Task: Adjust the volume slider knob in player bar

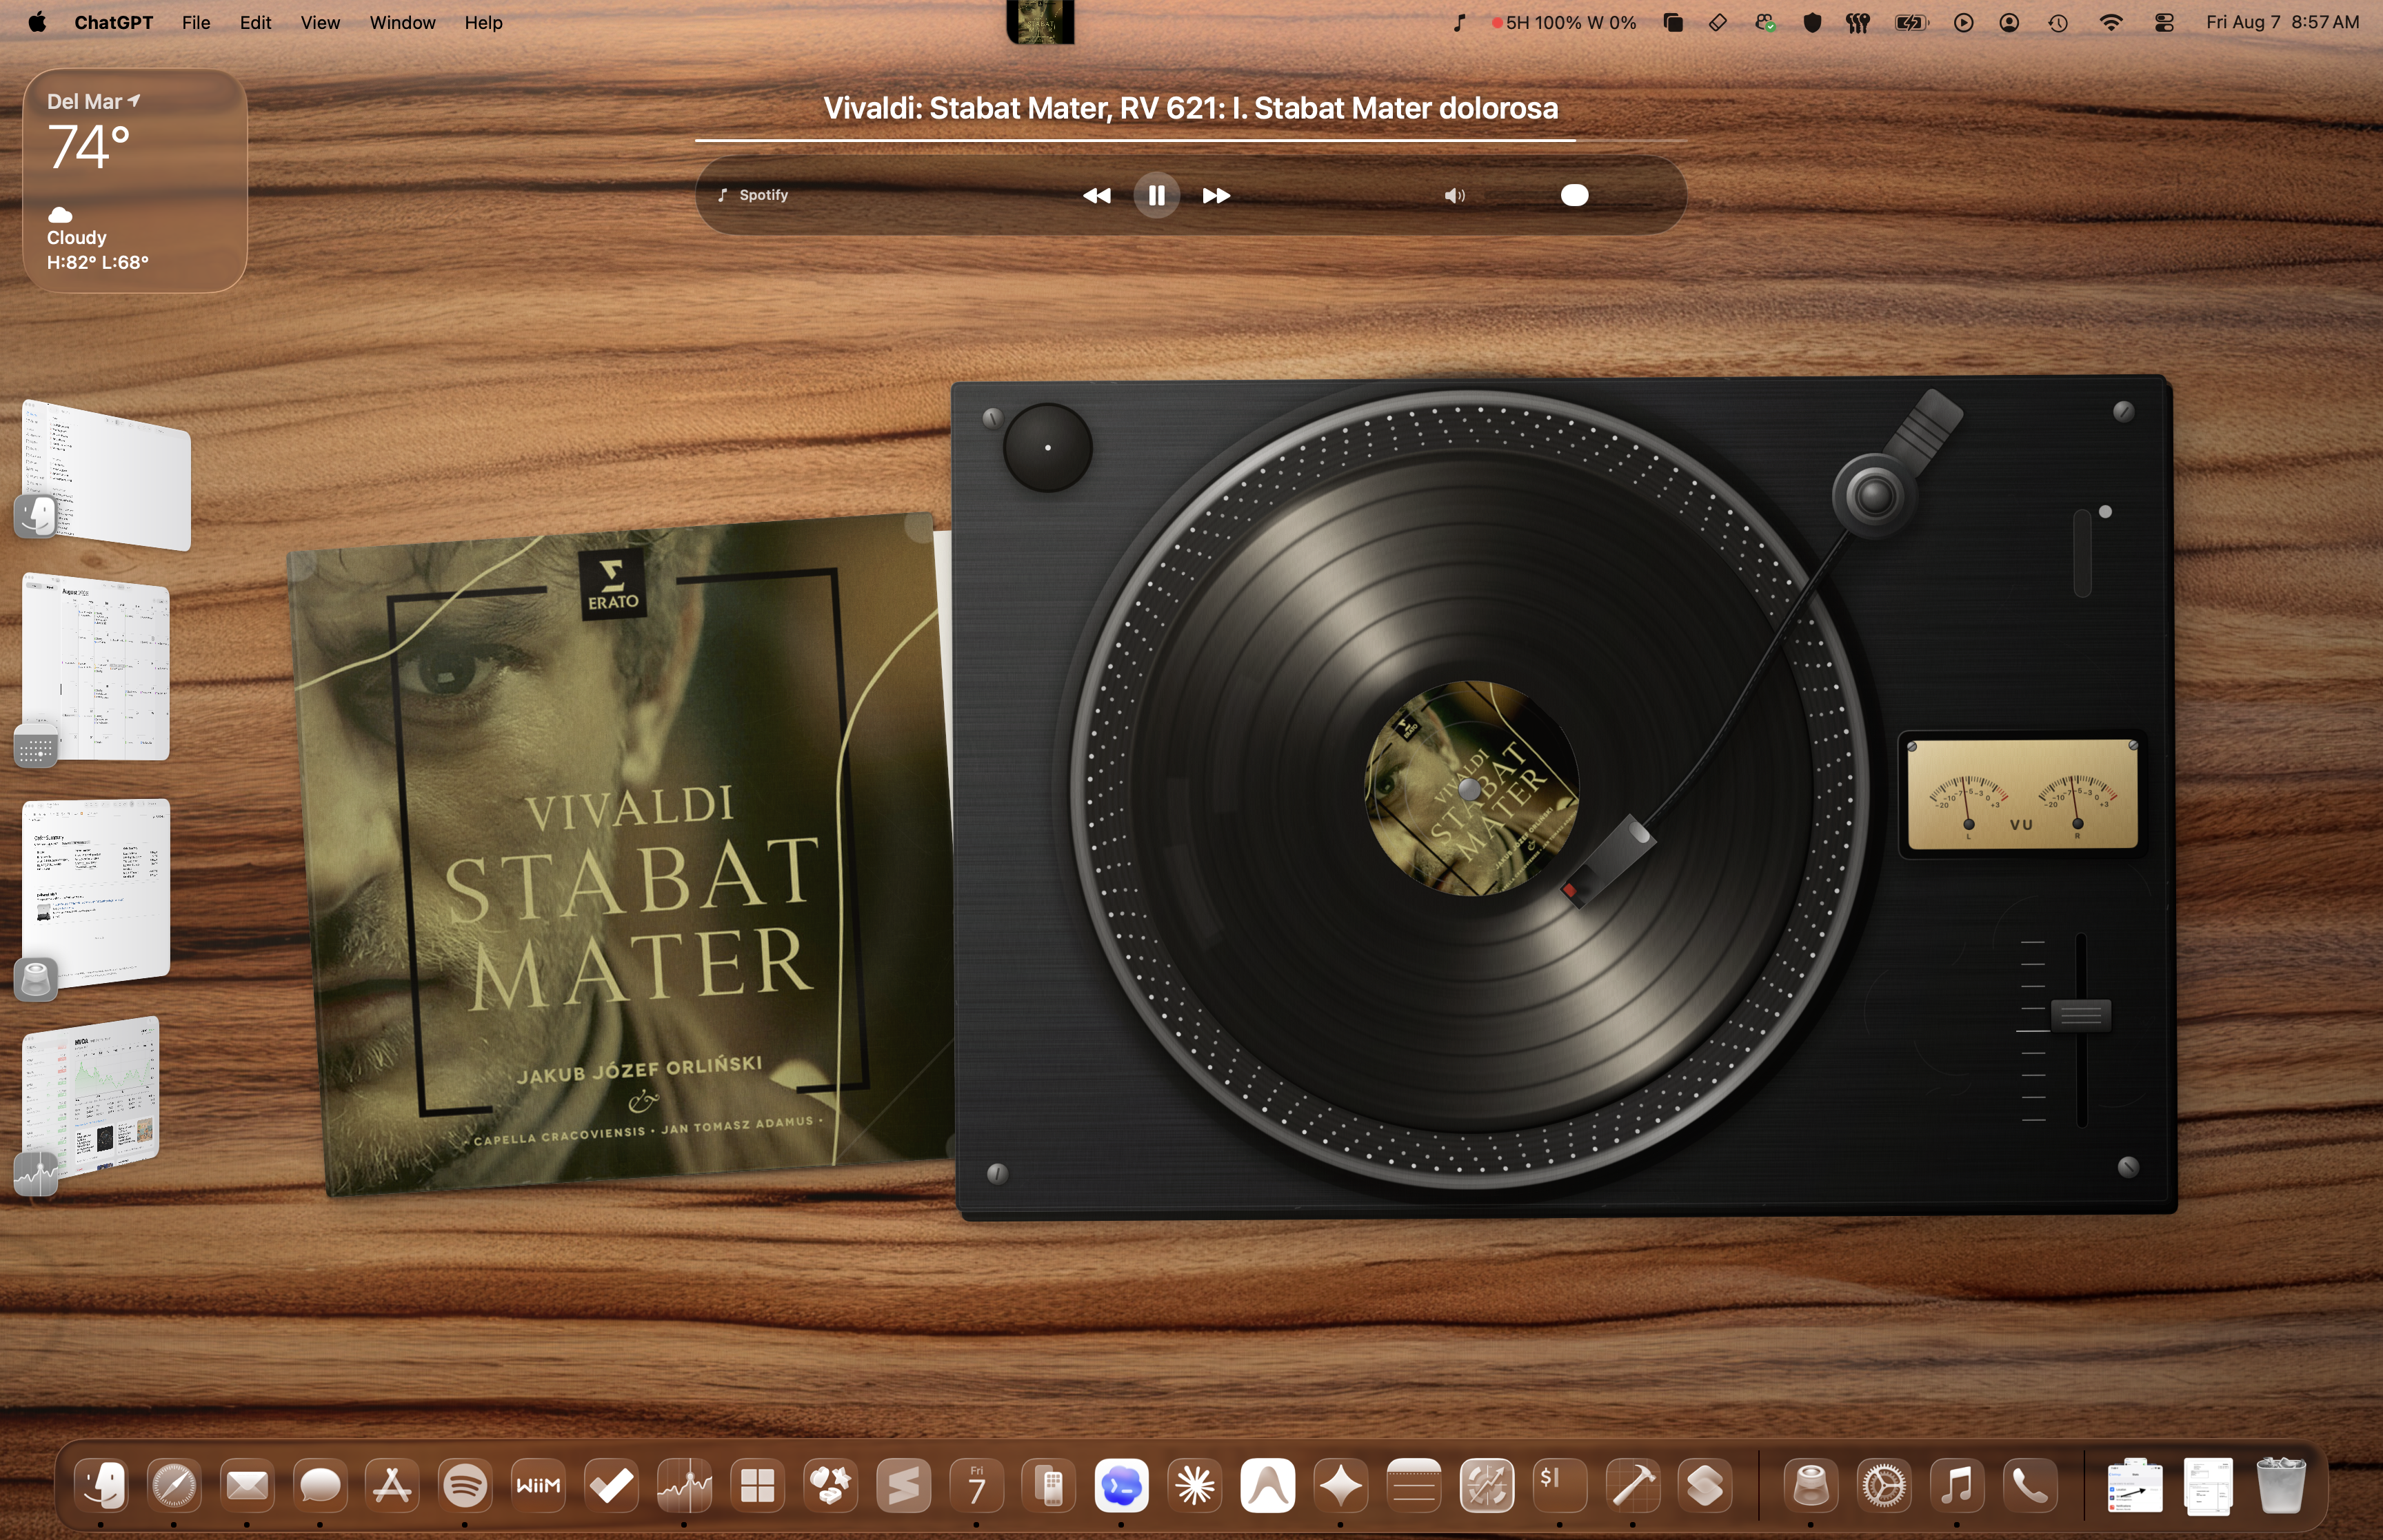Action: pos(1574,195)
